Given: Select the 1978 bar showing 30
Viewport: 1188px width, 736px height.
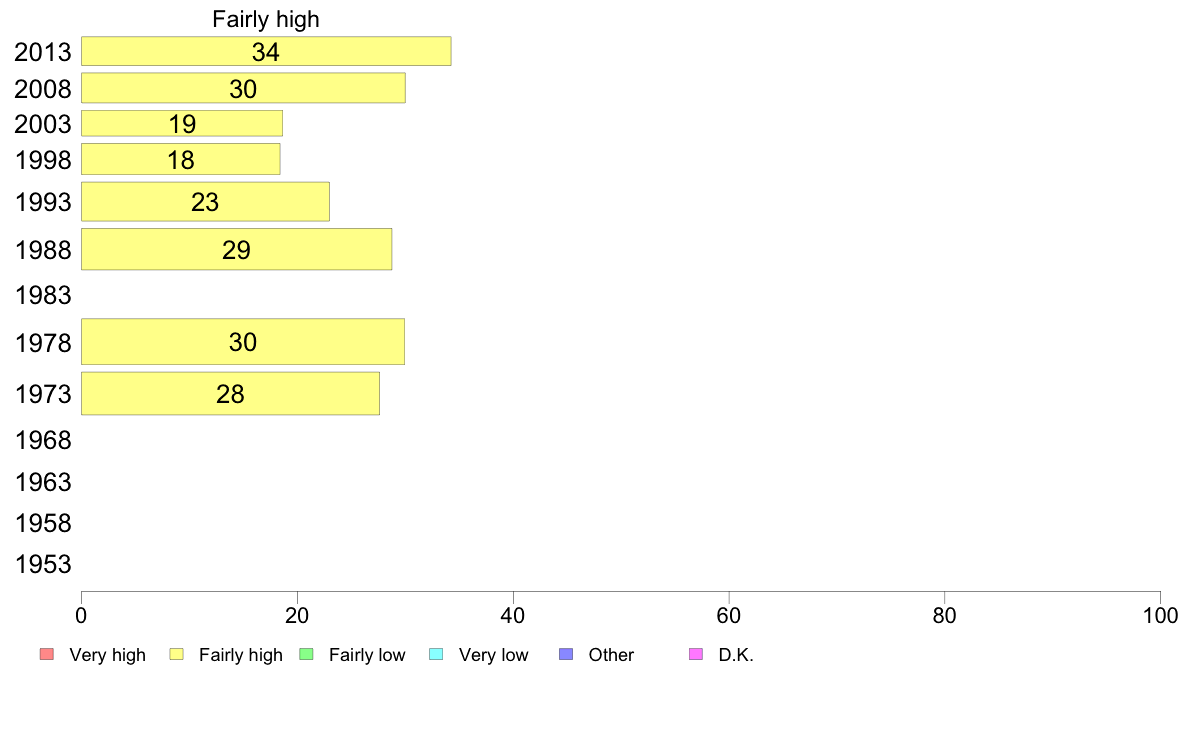Looking at the screenshot, I should coord(243,342).
